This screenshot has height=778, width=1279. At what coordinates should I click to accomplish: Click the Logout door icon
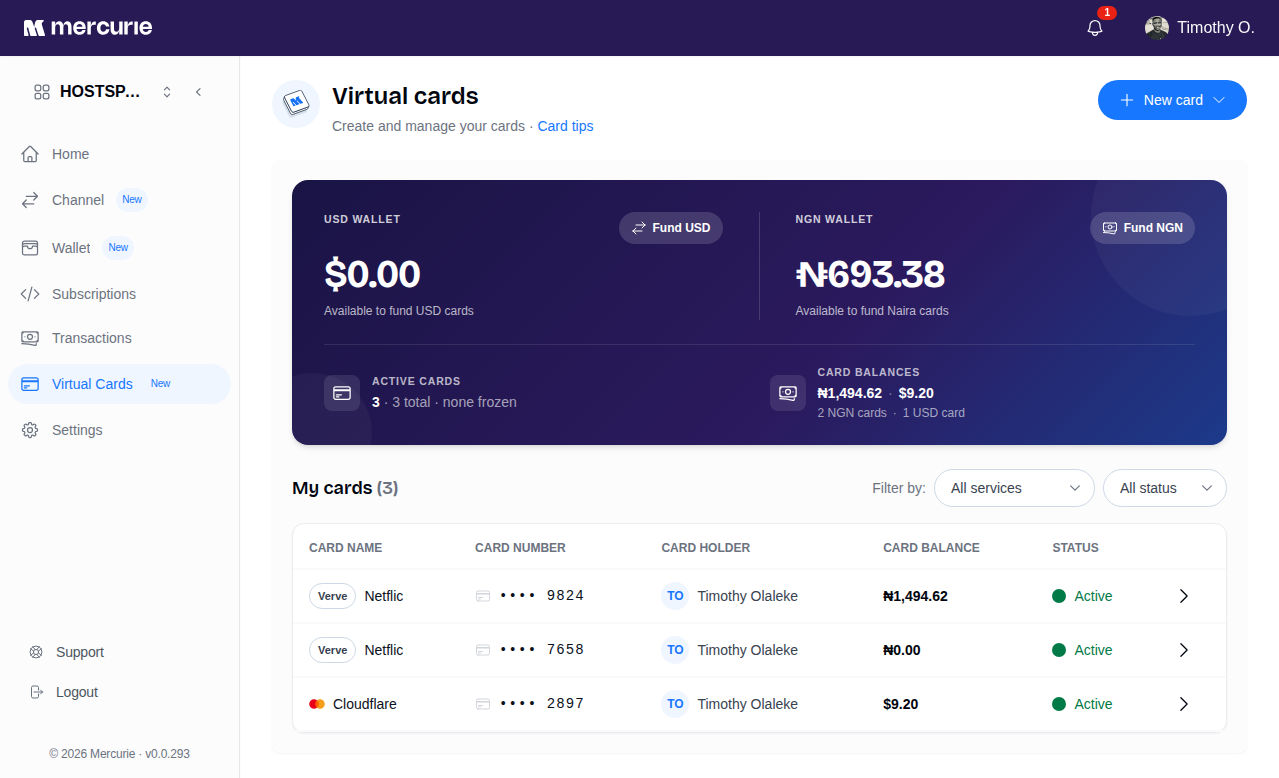tap(36, 692)
